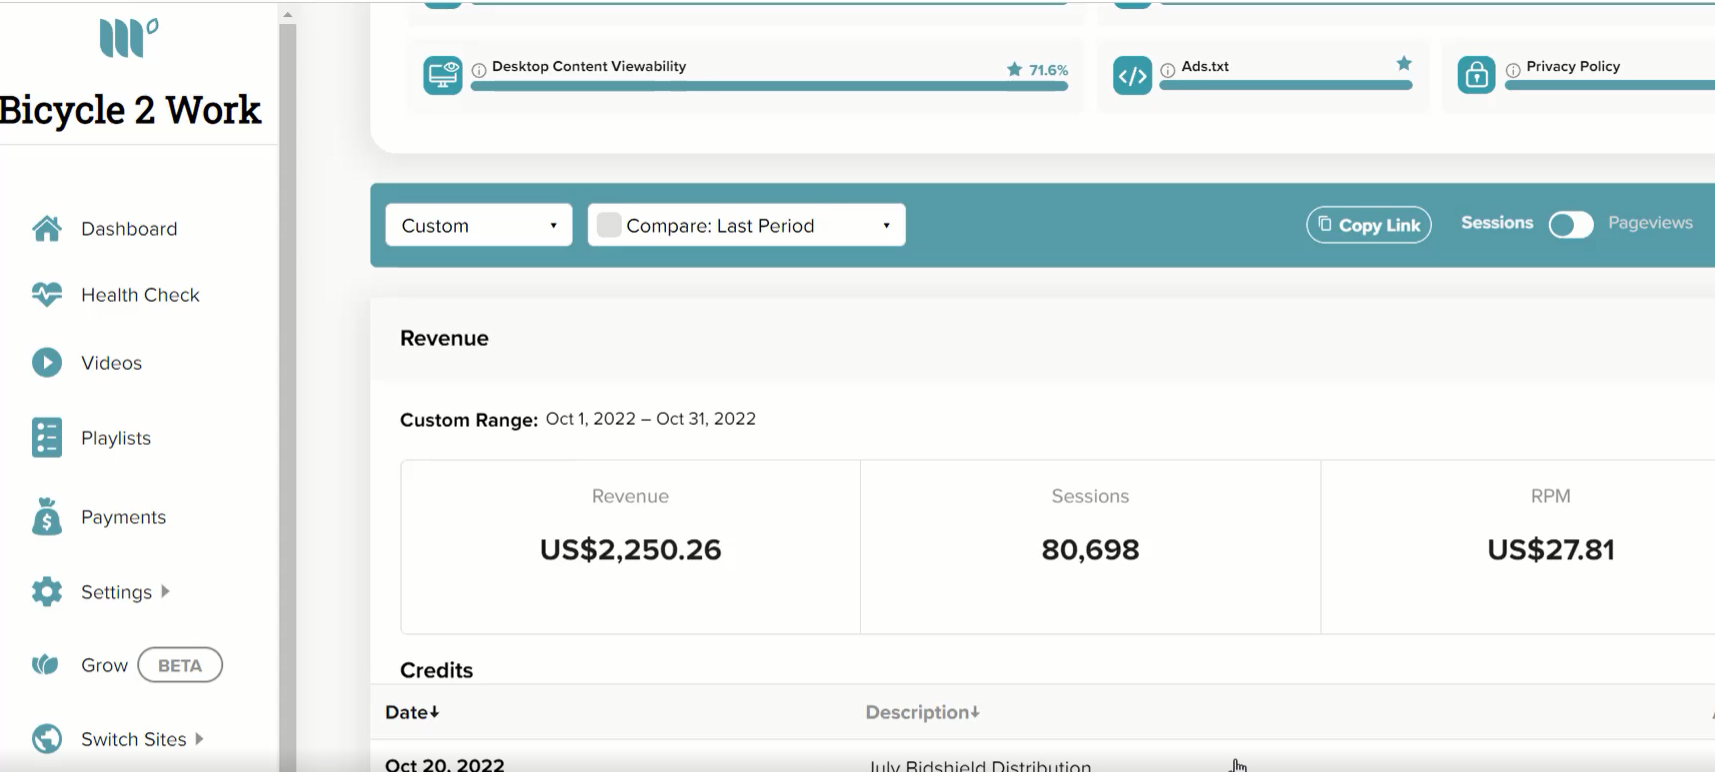This screenshot has width=1715, height=772.
Task: Click the Grow lotus icon
Action: pyautogui.click(x=46, y=665)
